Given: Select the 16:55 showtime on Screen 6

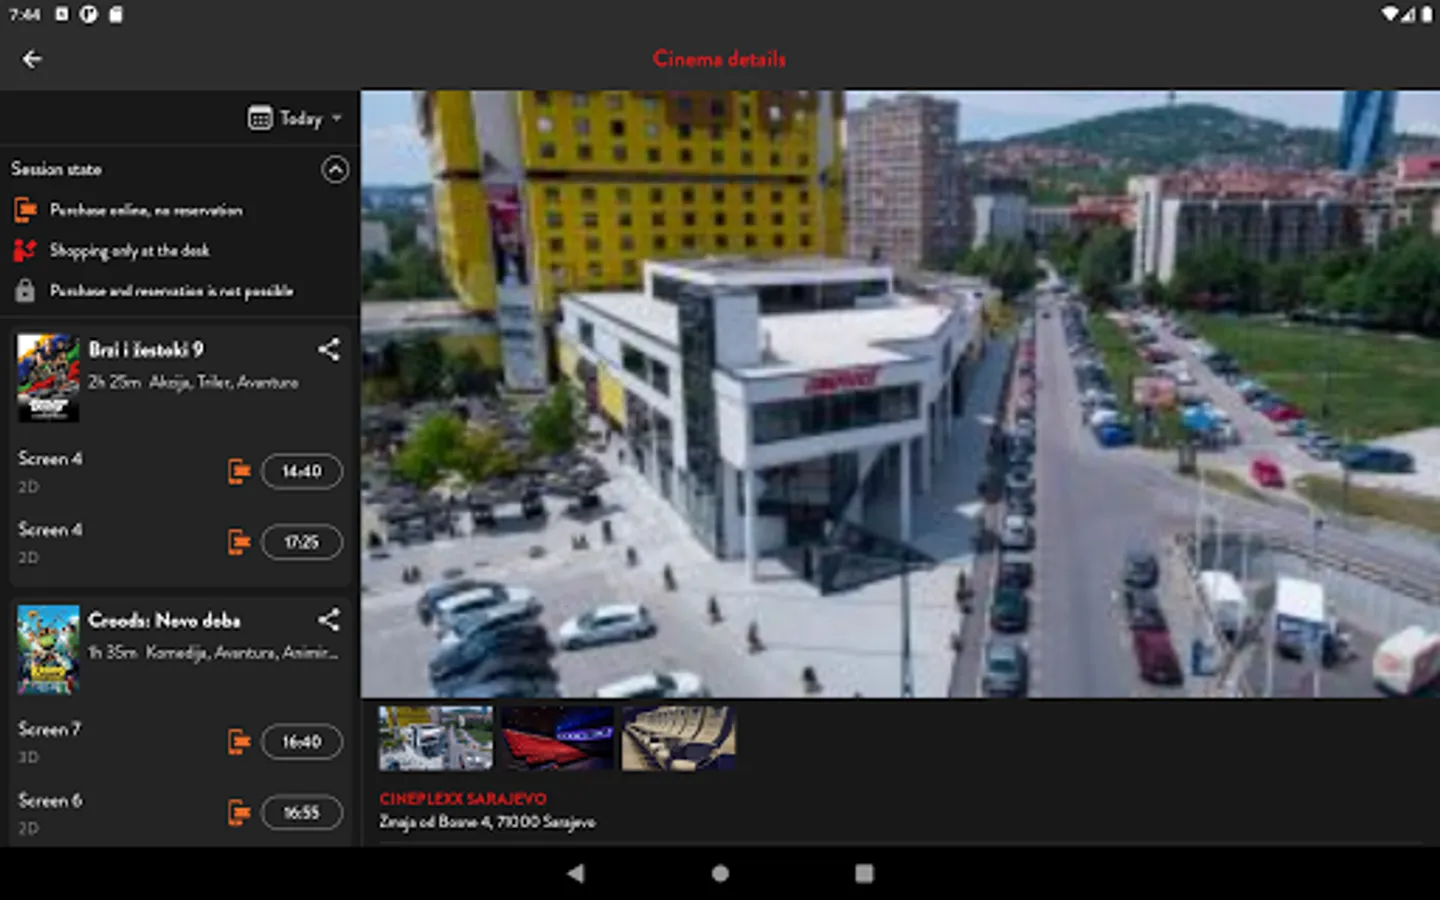Looking at the screenshot, I should 302,813.
